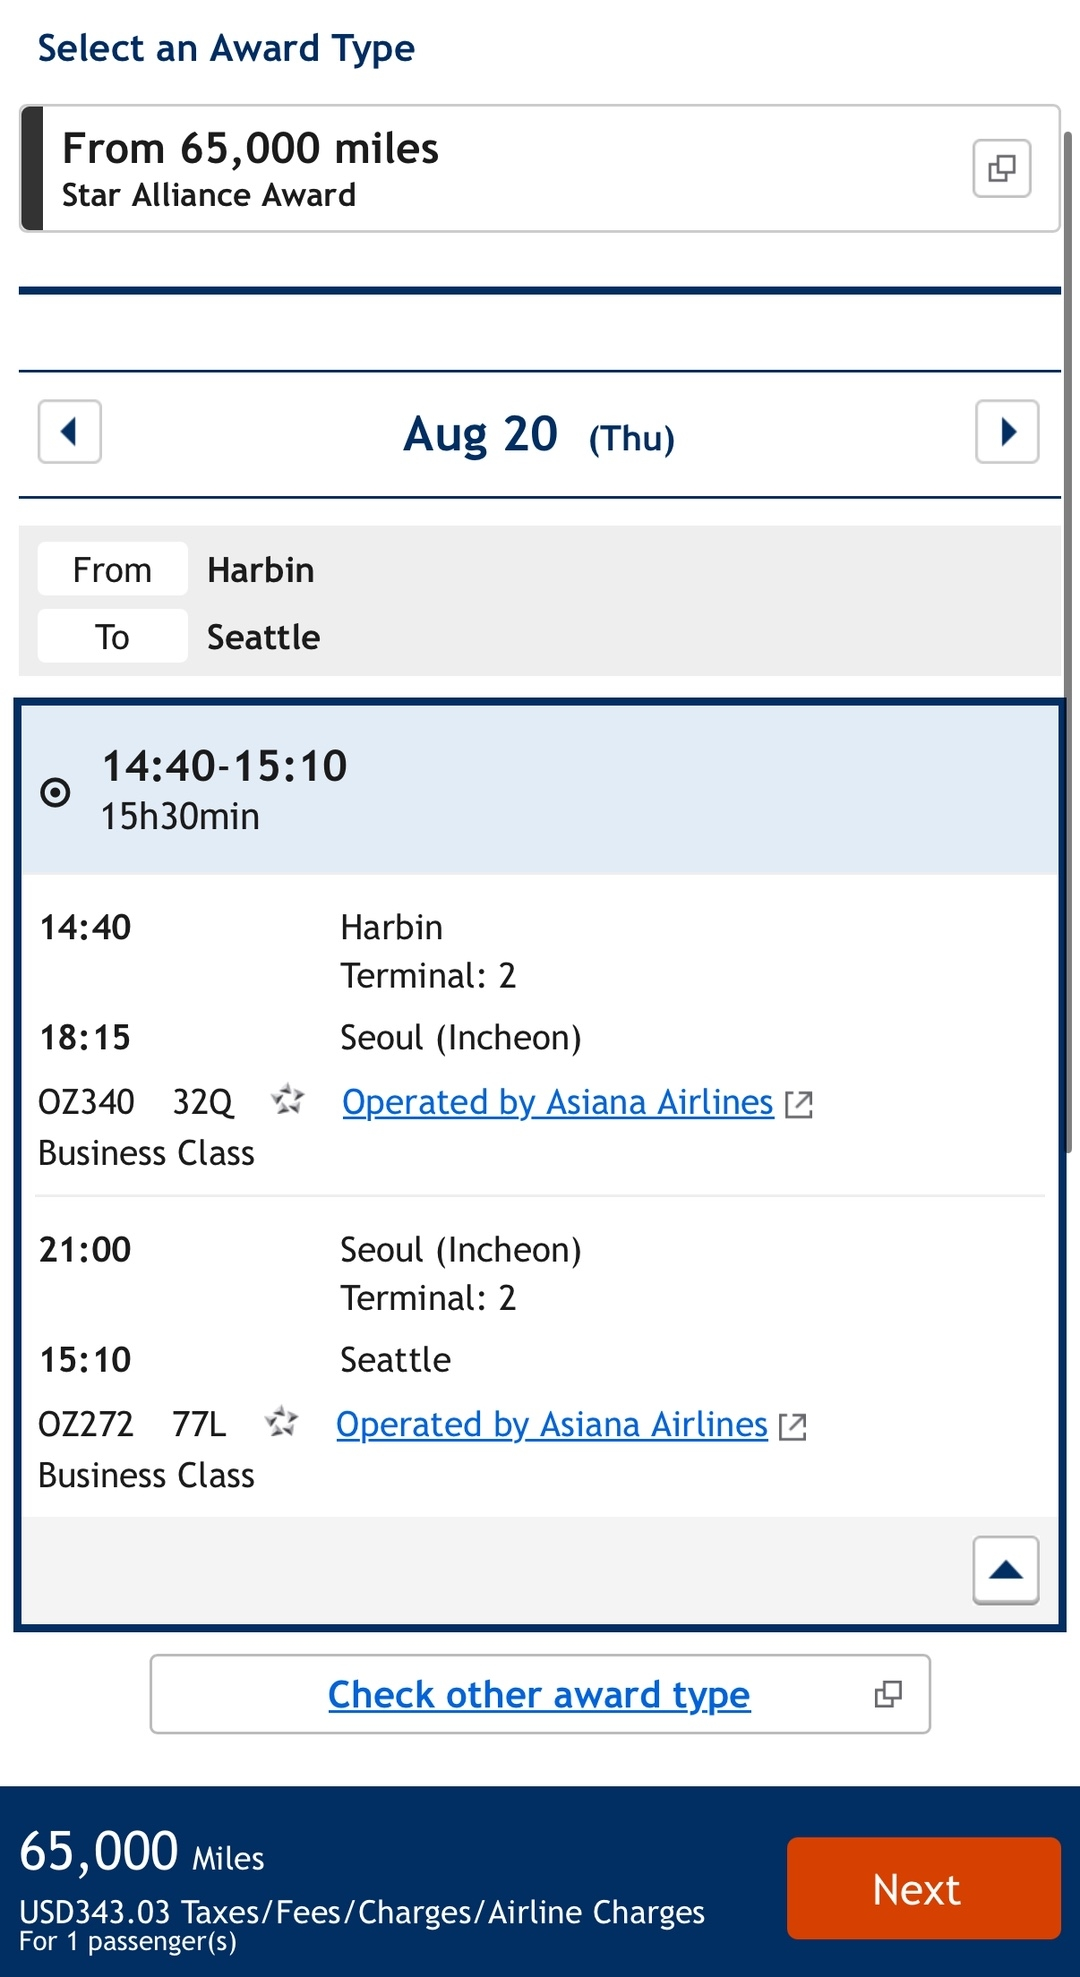
Task: Go to the previous date arrow
Action: click(x=70, y=432)
